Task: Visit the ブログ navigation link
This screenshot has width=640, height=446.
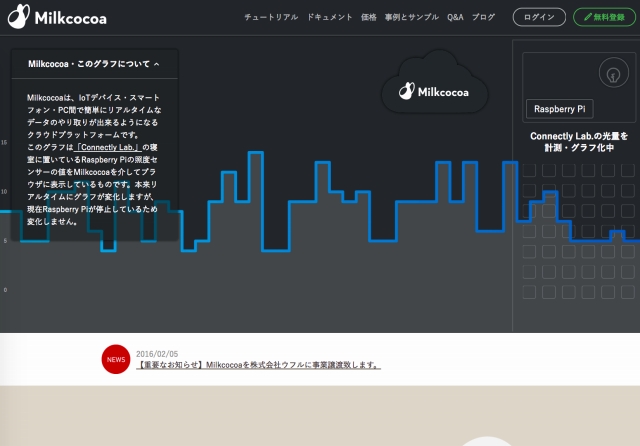Action: pyautogui.click(x=483, y=17)
